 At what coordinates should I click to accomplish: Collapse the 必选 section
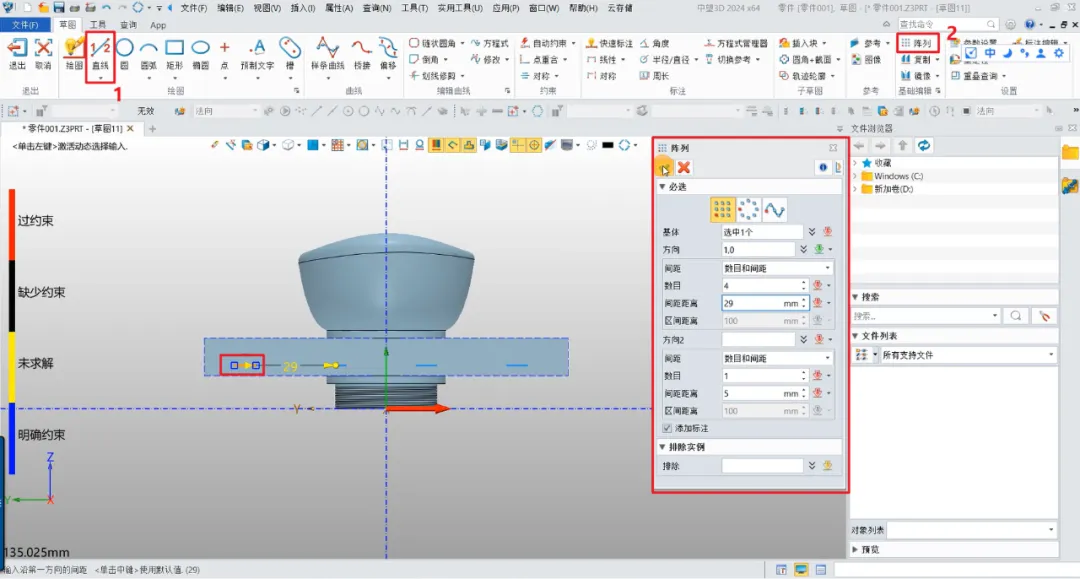[662, 187]
